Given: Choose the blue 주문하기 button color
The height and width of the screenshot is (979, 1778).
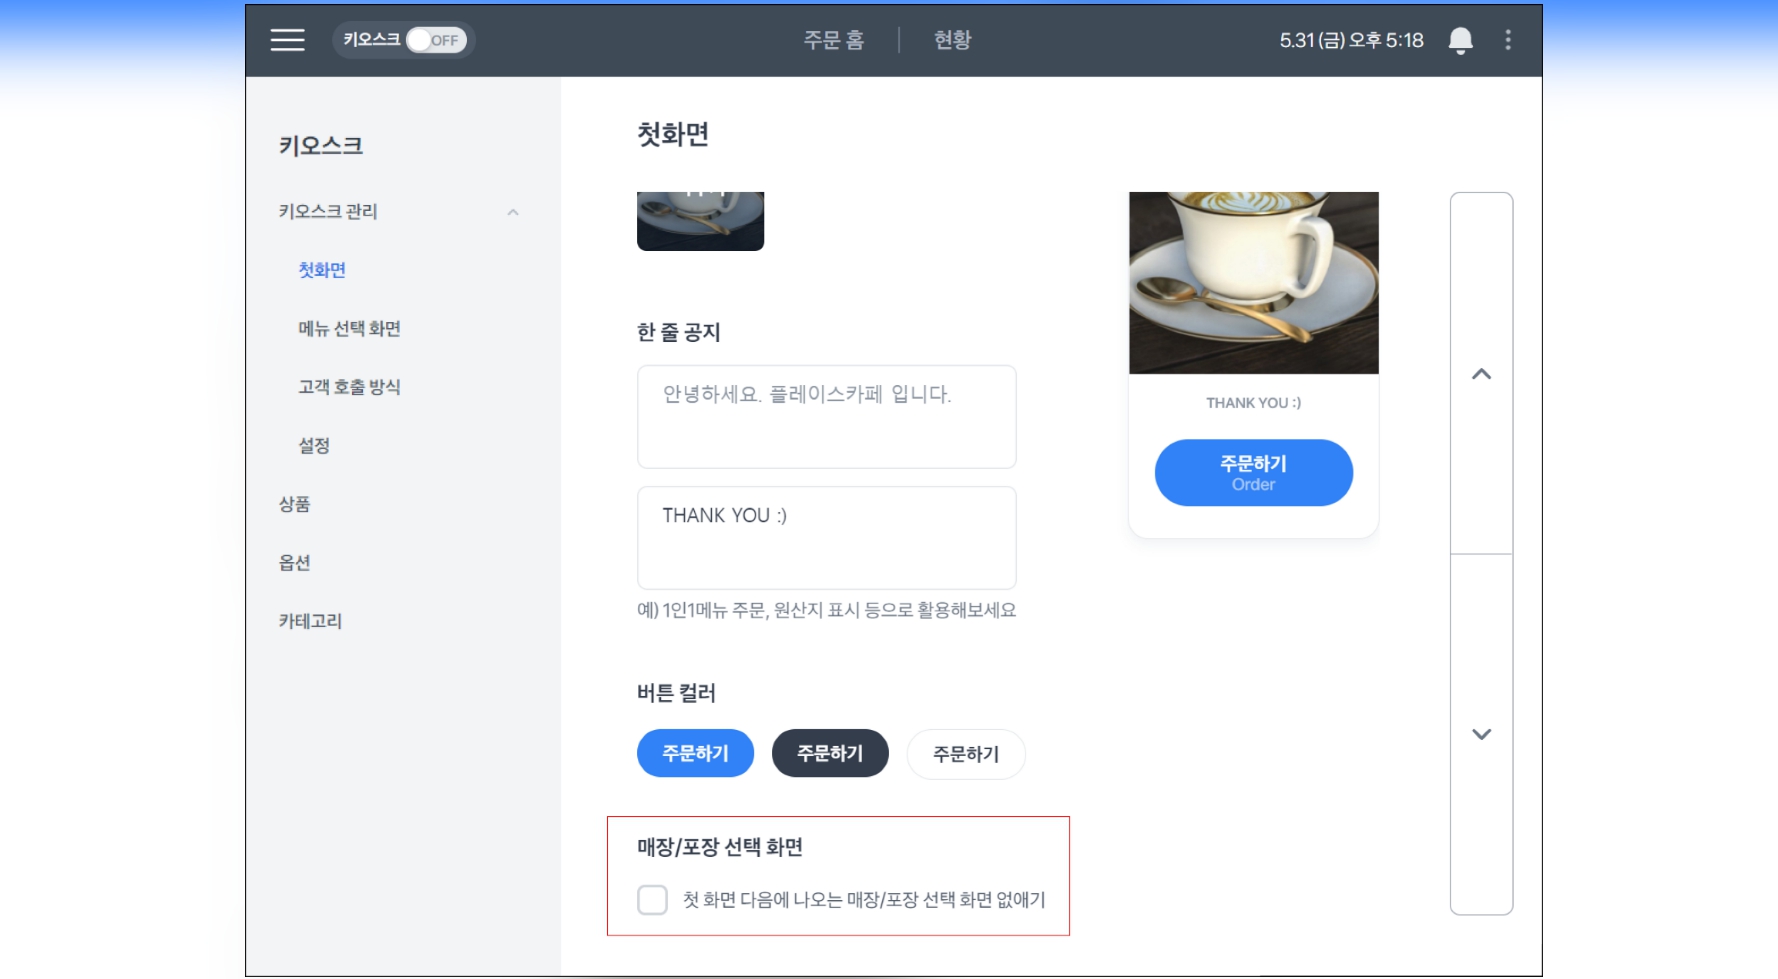Looking at the screenshot, I should [695, 753].
